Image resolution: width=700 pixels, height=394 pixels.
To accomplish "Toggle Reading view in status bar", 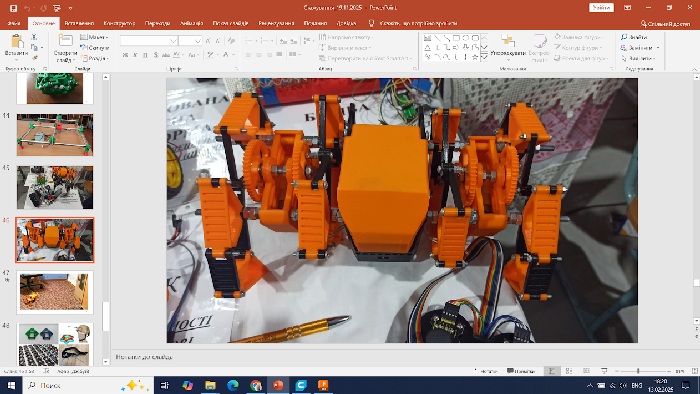I will tap(586, 371).
